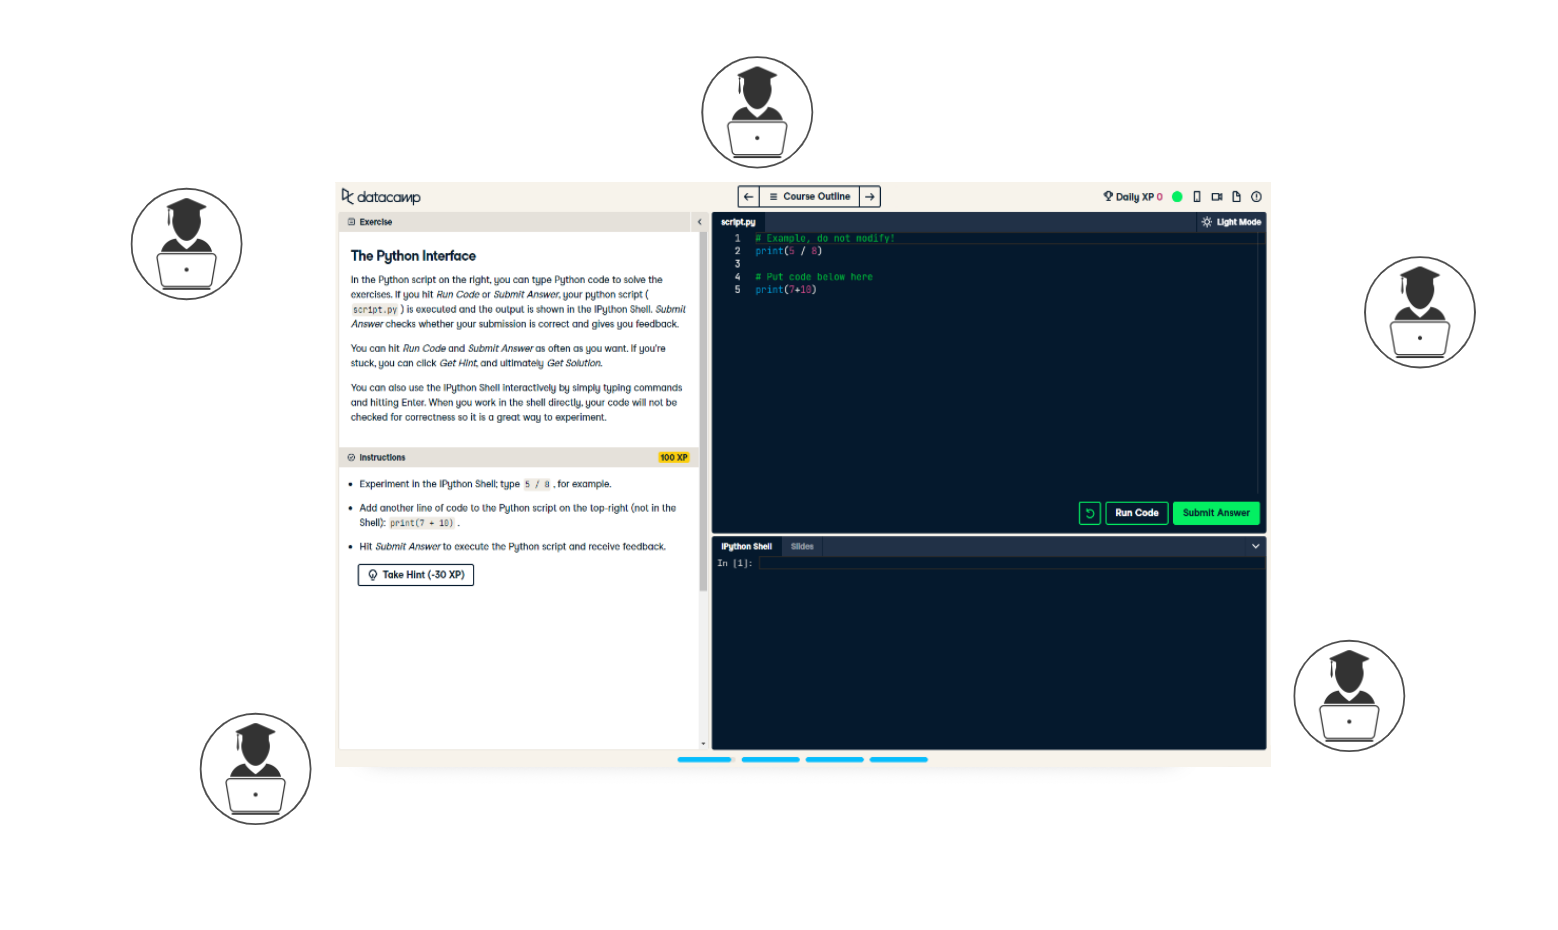Click the video camera icon

click(1216, 196)
